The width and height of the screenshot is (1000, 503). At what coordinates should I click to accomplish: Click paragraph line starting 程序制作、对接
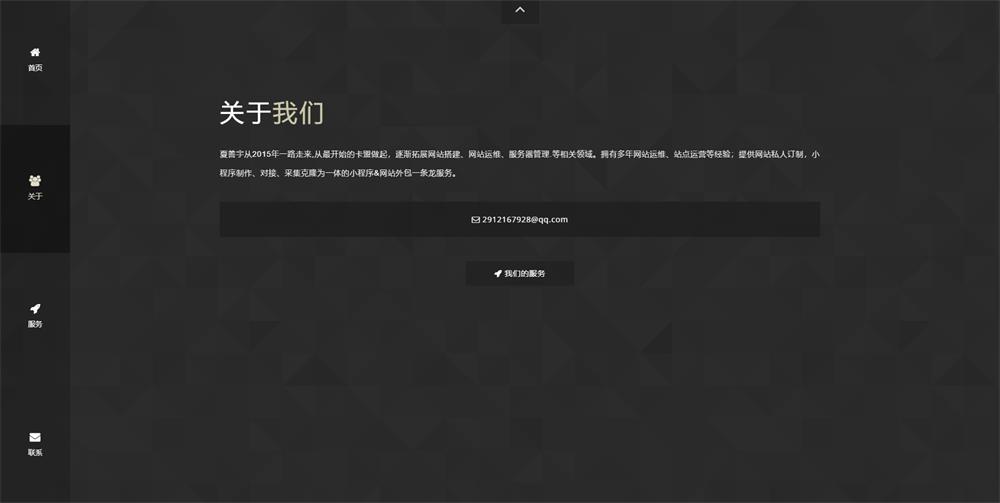click(338, 173)
